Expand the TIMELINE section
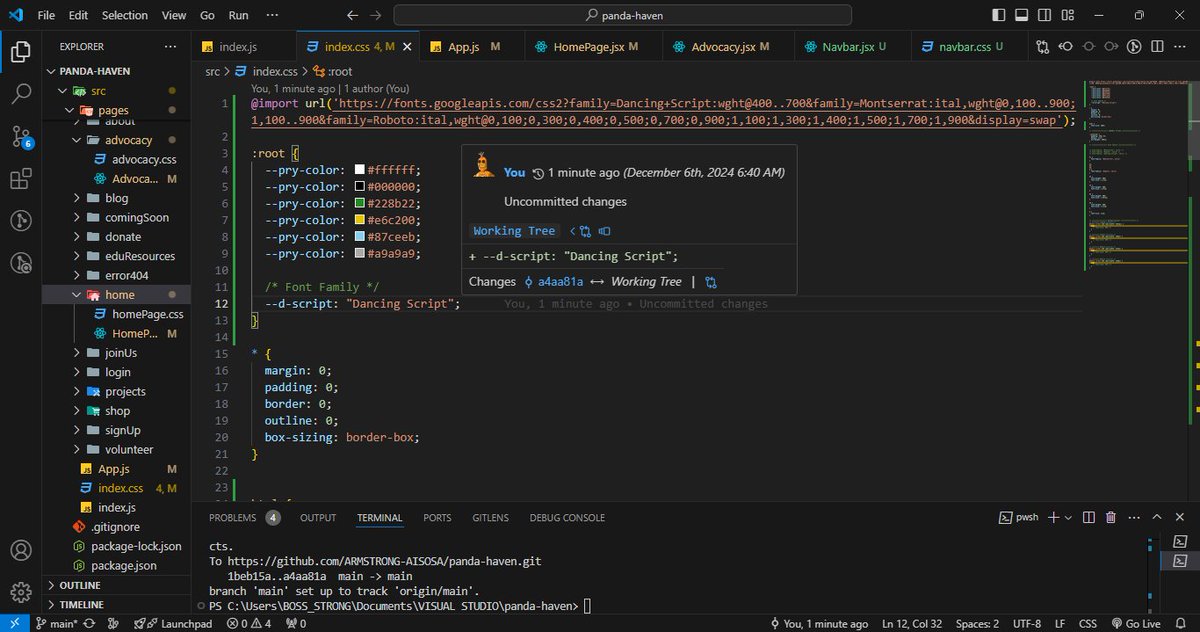Screen dimensions: 1200x632 (116, 605)
